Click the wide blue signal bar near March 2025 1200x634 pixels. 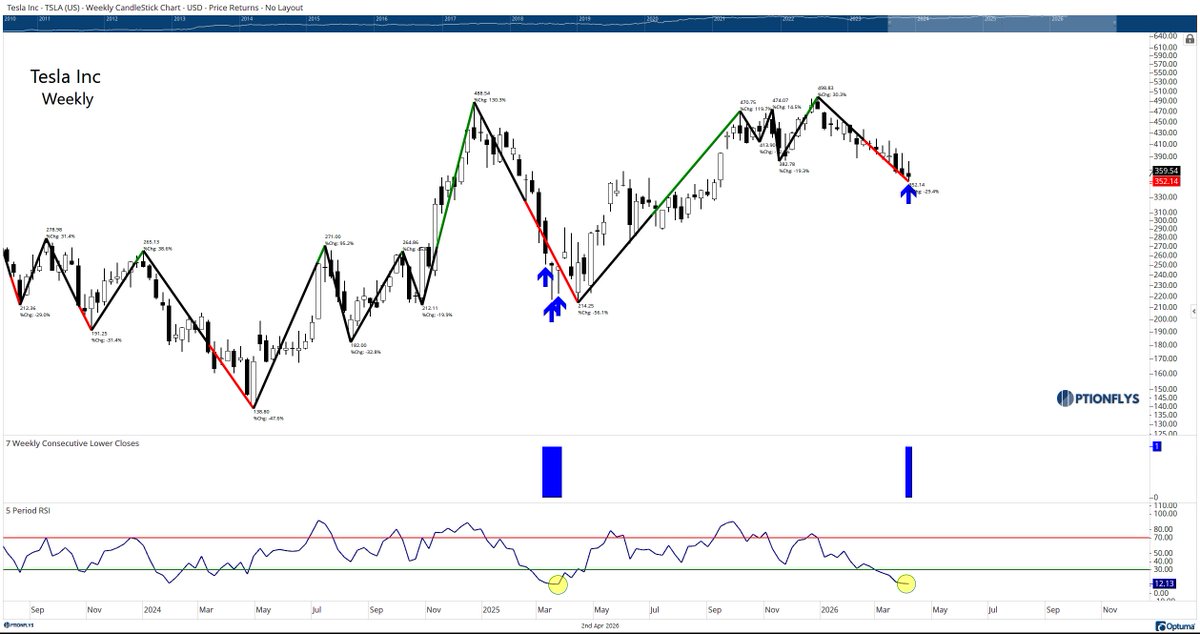click(552, 472)
